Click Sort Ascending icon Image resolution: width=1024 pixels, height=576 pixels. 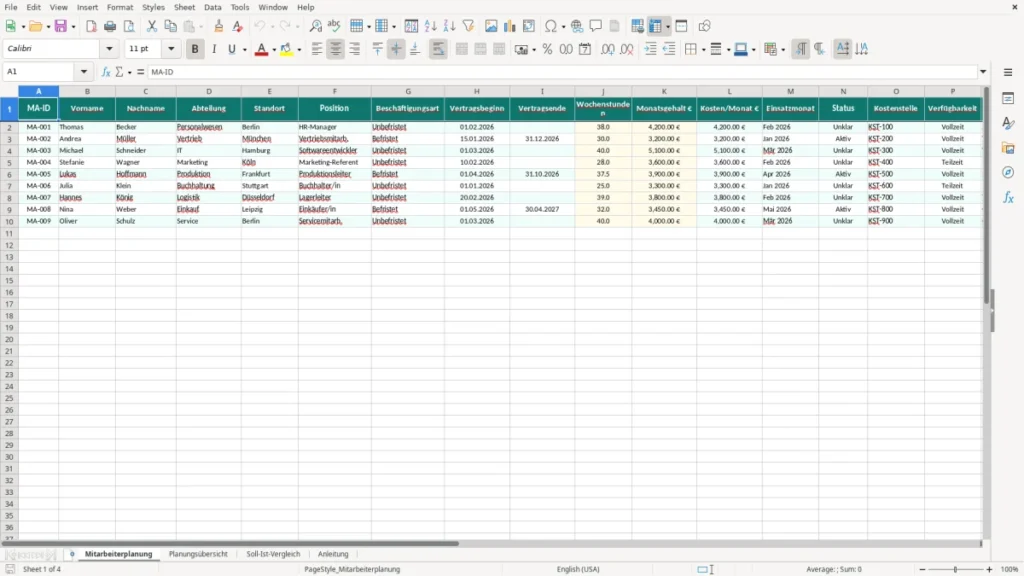point(430,26)
